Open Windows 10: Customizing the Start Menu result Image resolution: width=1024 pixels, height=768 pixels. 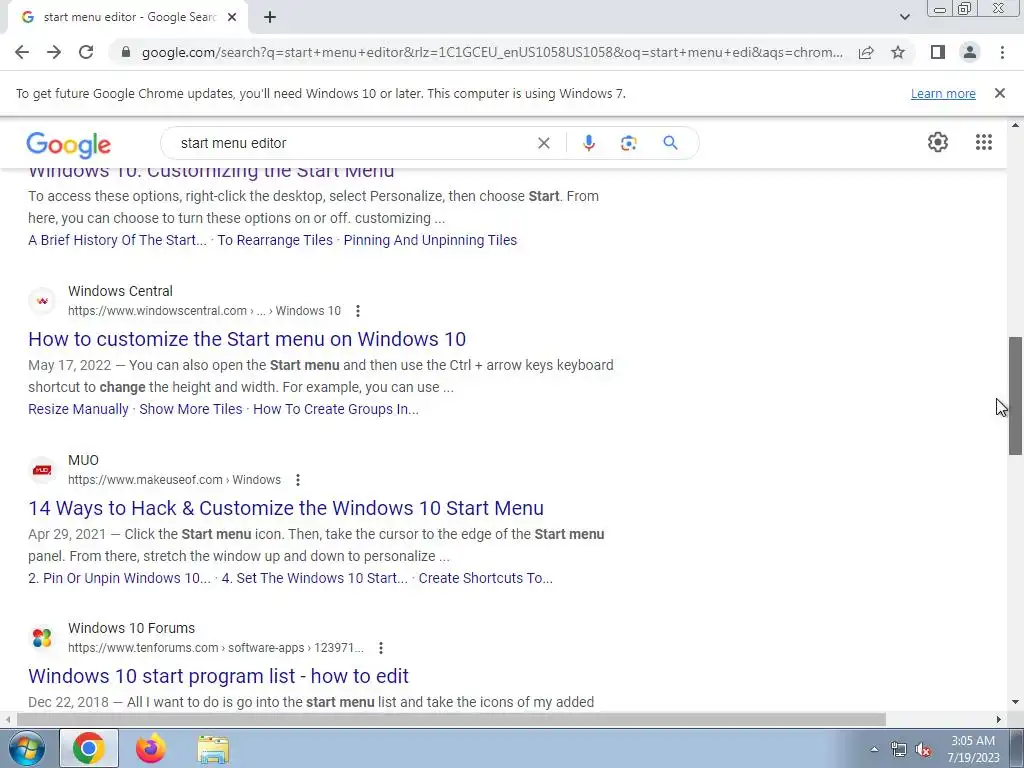(x=211, y=172)
